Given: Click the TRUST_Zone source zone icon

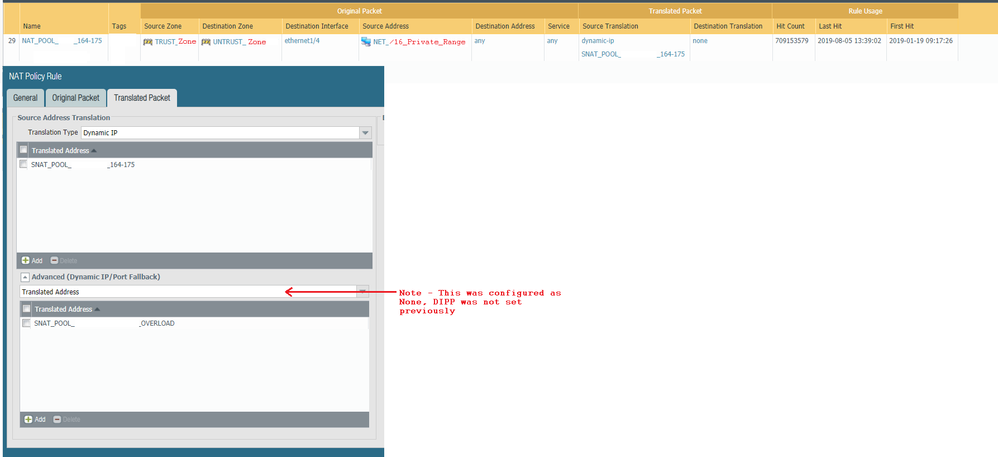Looking at the screenshot, I should pos(148,42).
